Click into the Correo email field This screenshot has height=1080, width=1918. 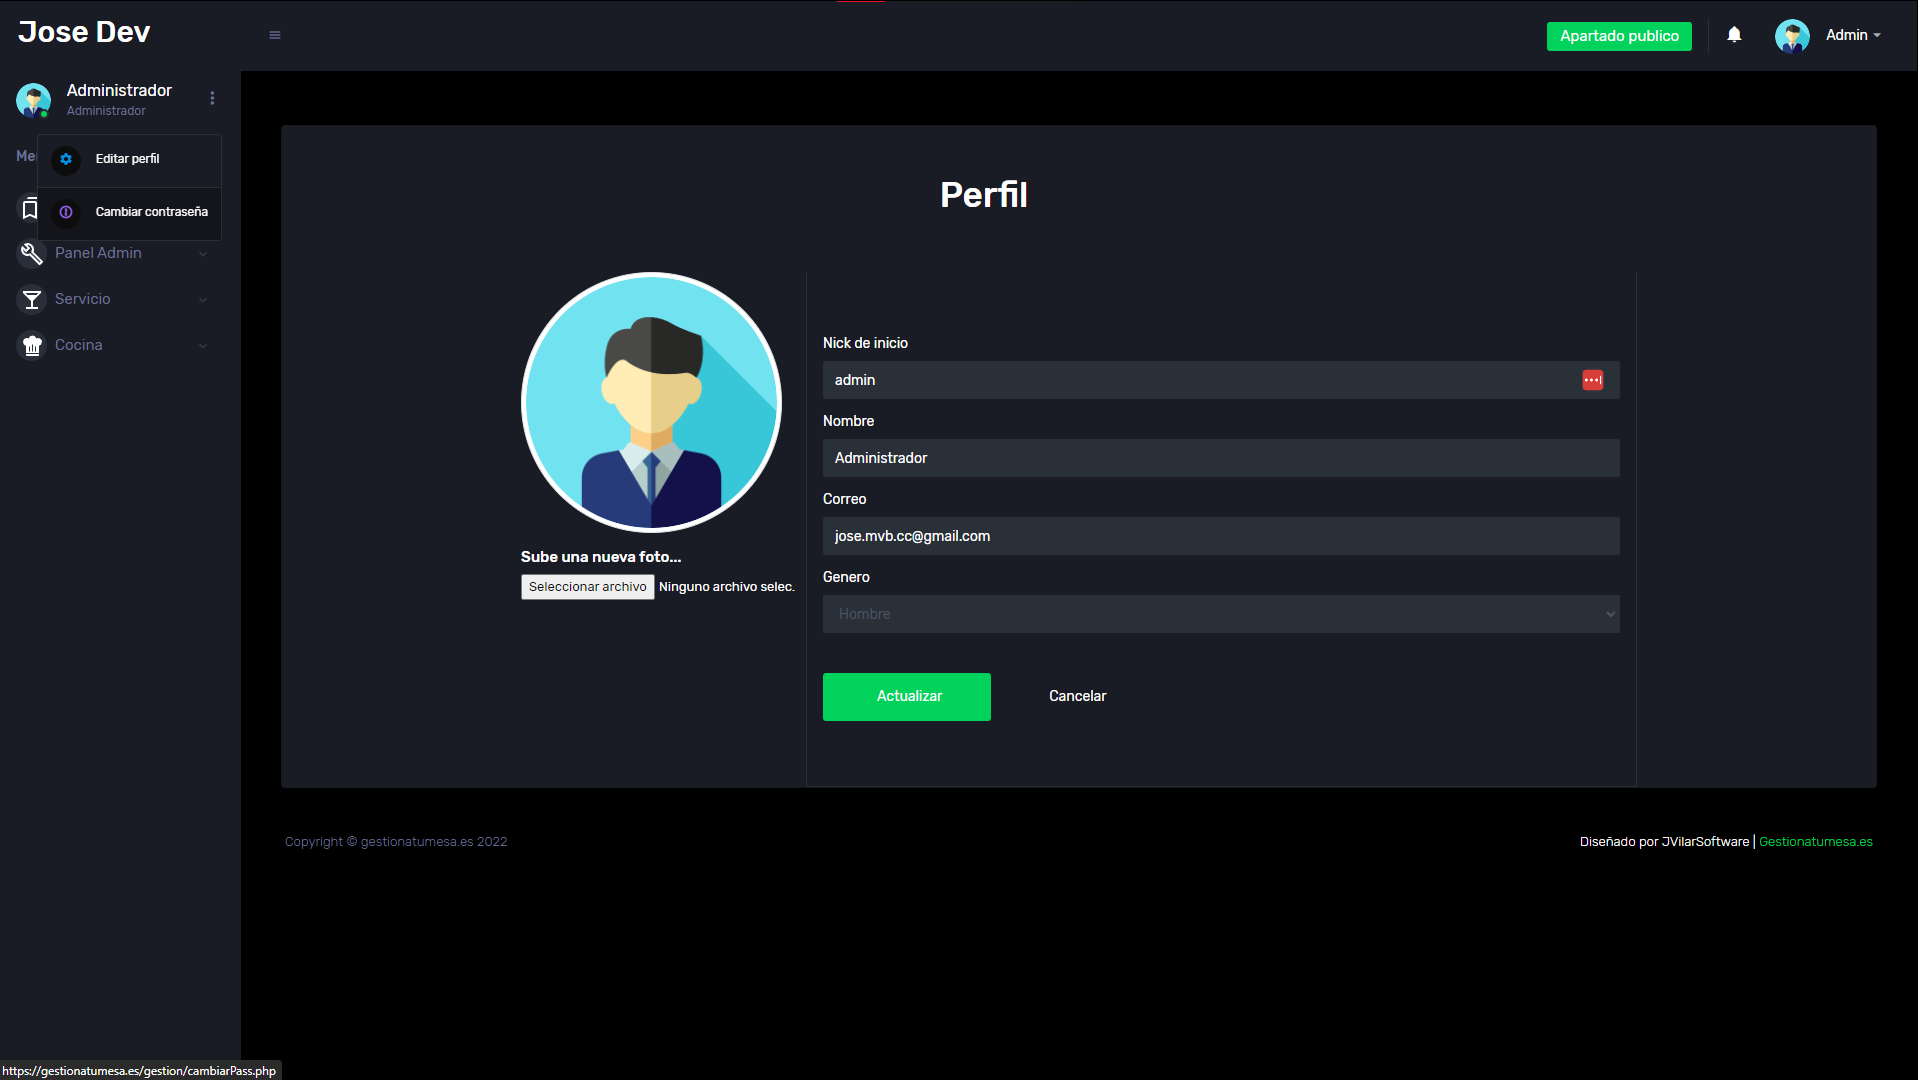pos(1220,536)
